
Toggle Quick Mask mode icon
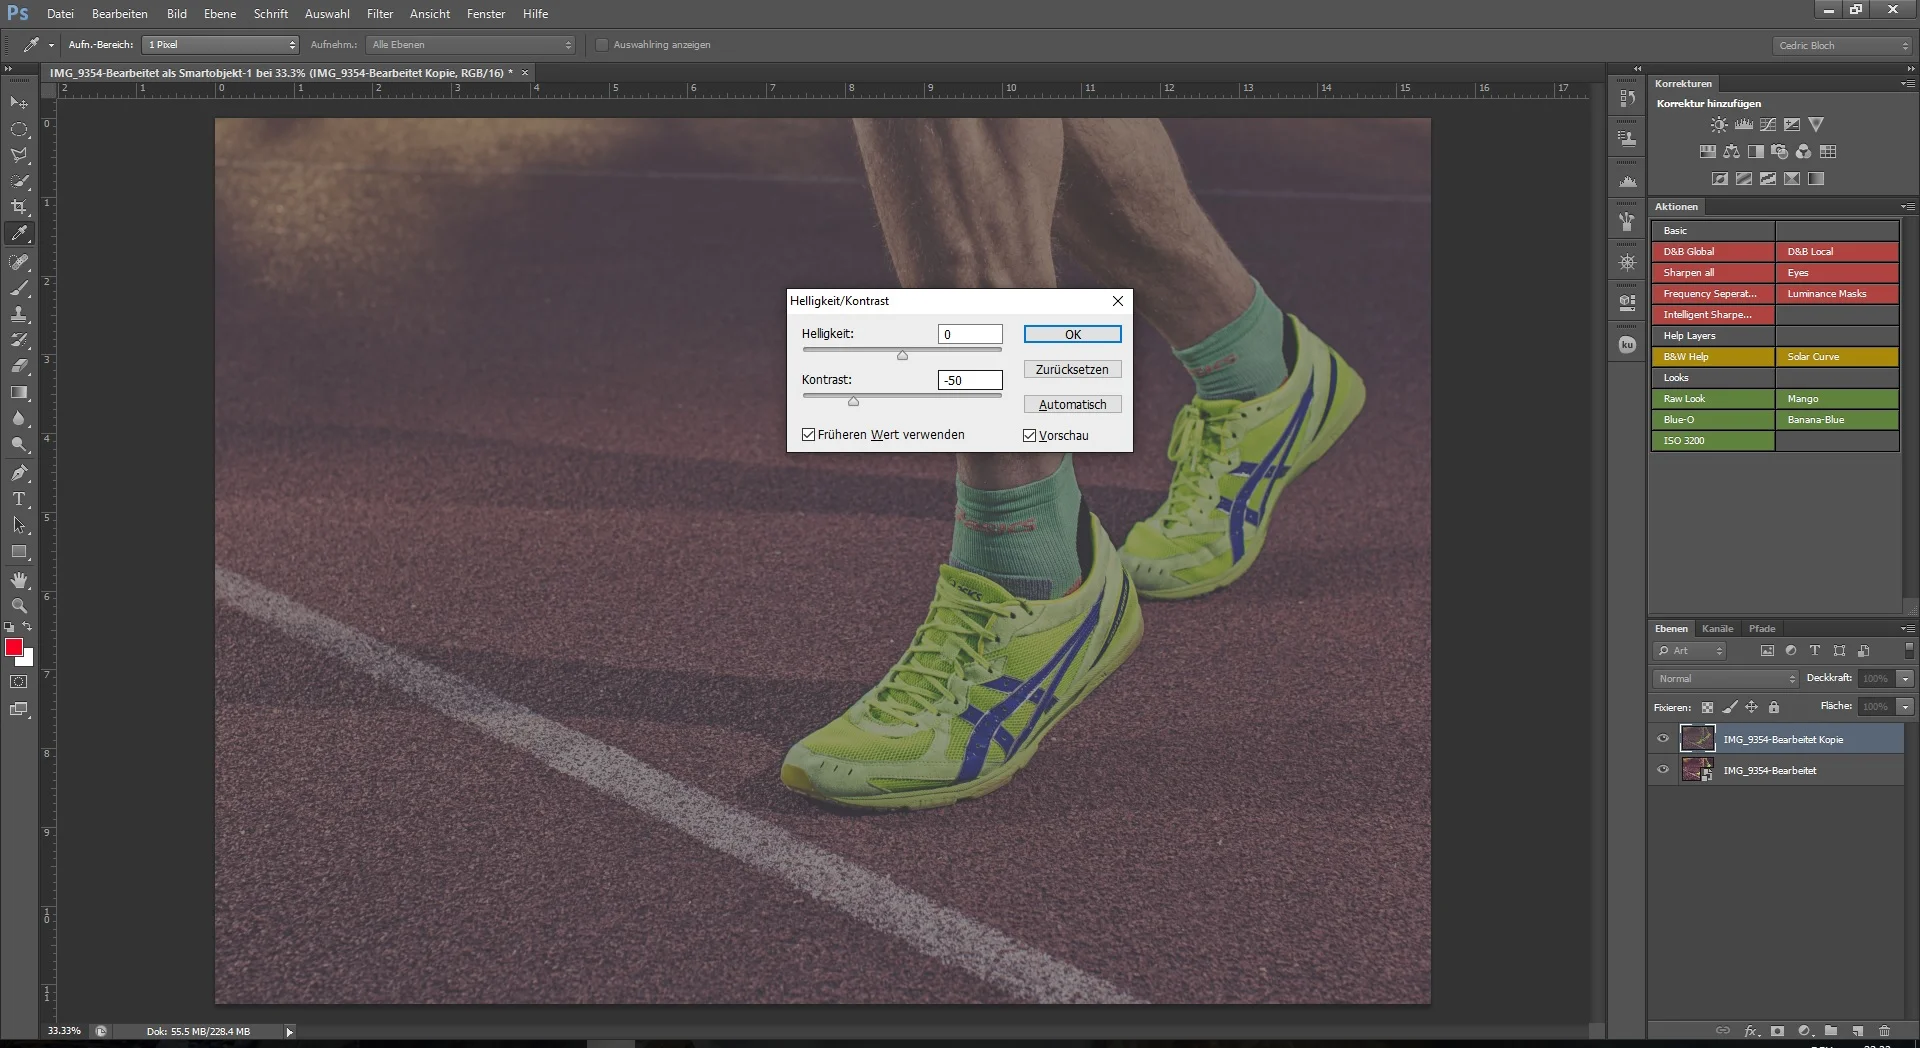point(19,682)
